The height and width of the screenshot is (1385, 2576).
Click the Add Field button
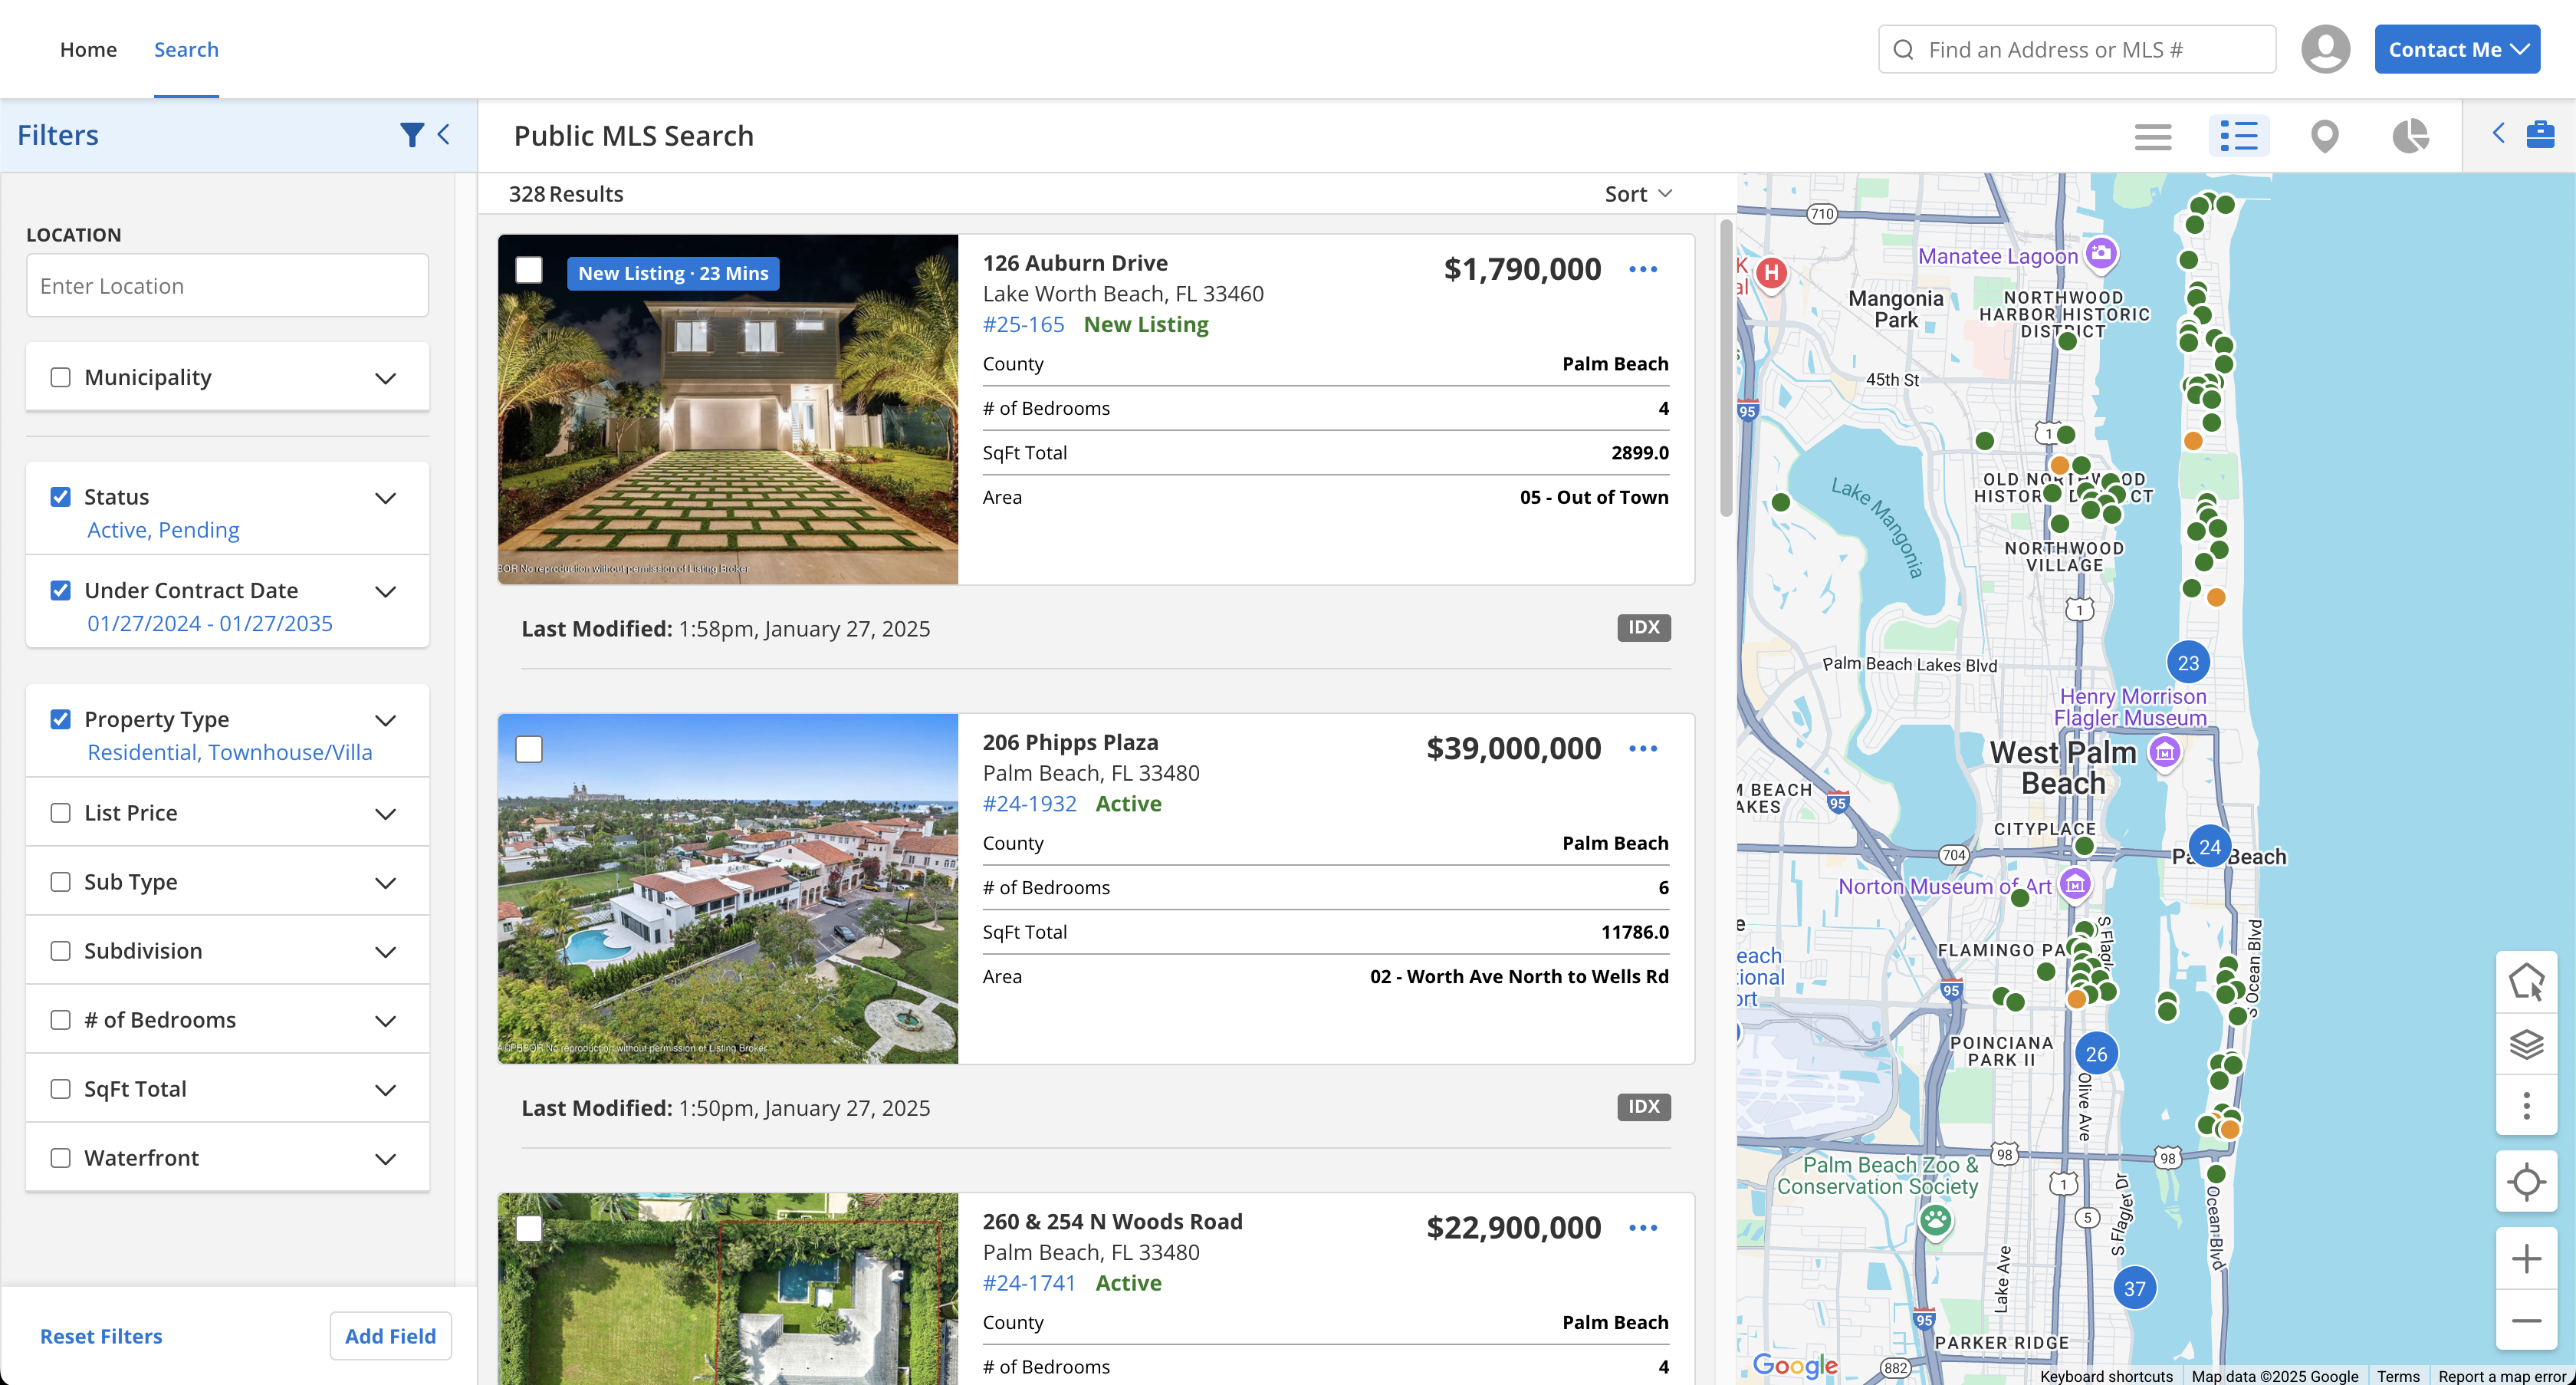pos(390,1336)
